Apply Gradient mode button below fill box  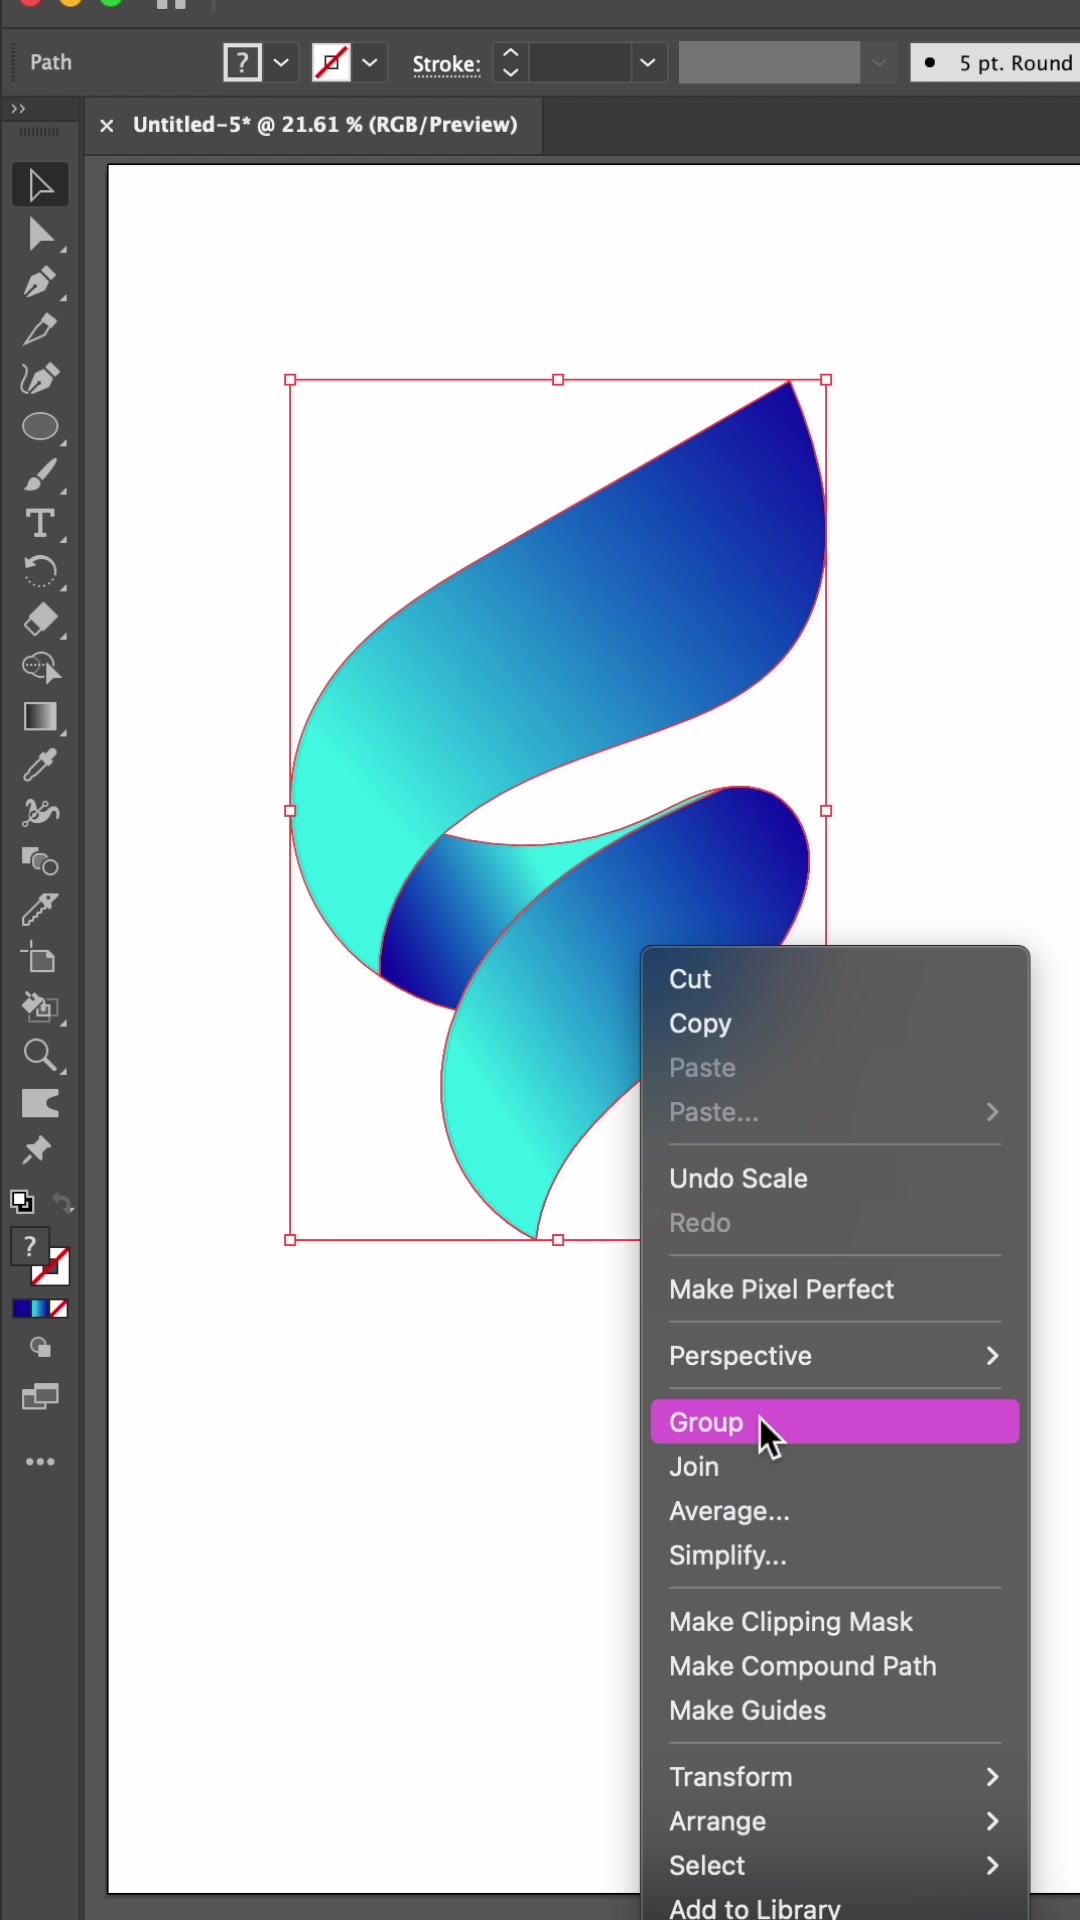pyautogui.click(x=40, y=1308)
